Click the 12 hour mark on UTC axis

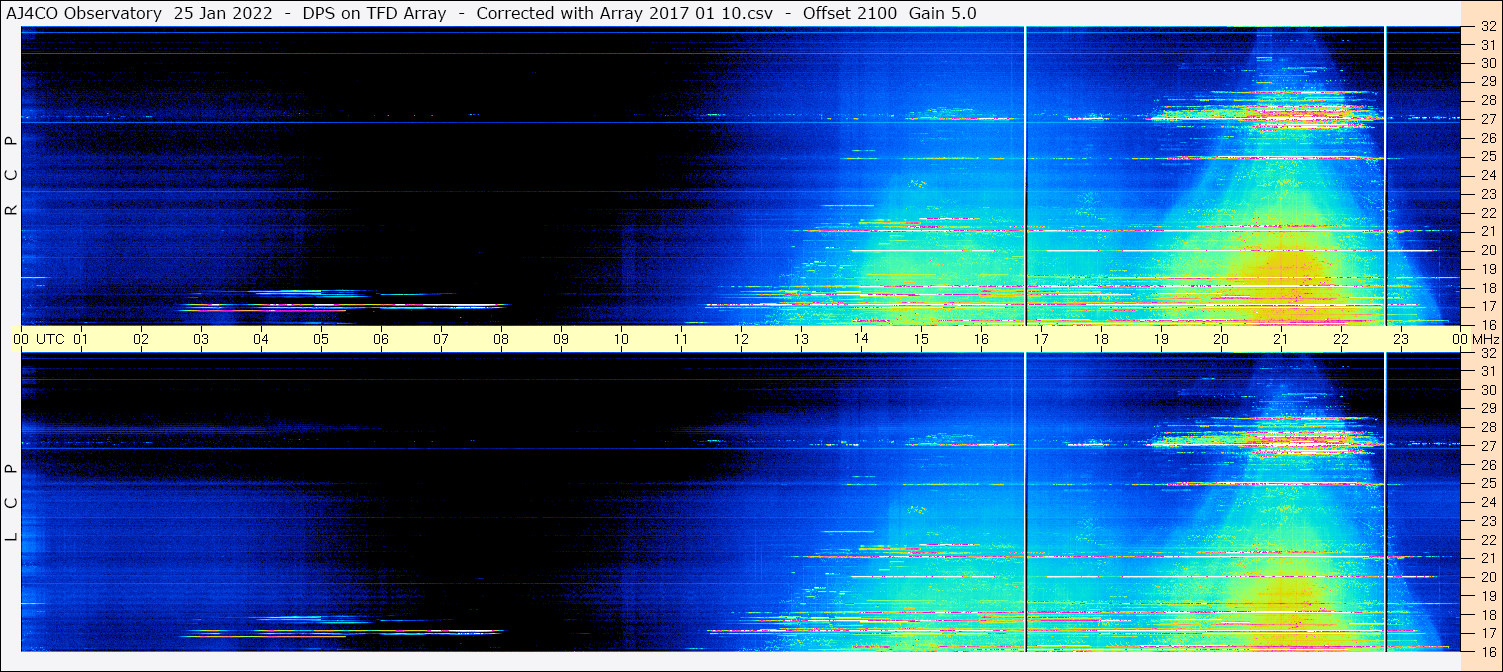pos(741,339)
